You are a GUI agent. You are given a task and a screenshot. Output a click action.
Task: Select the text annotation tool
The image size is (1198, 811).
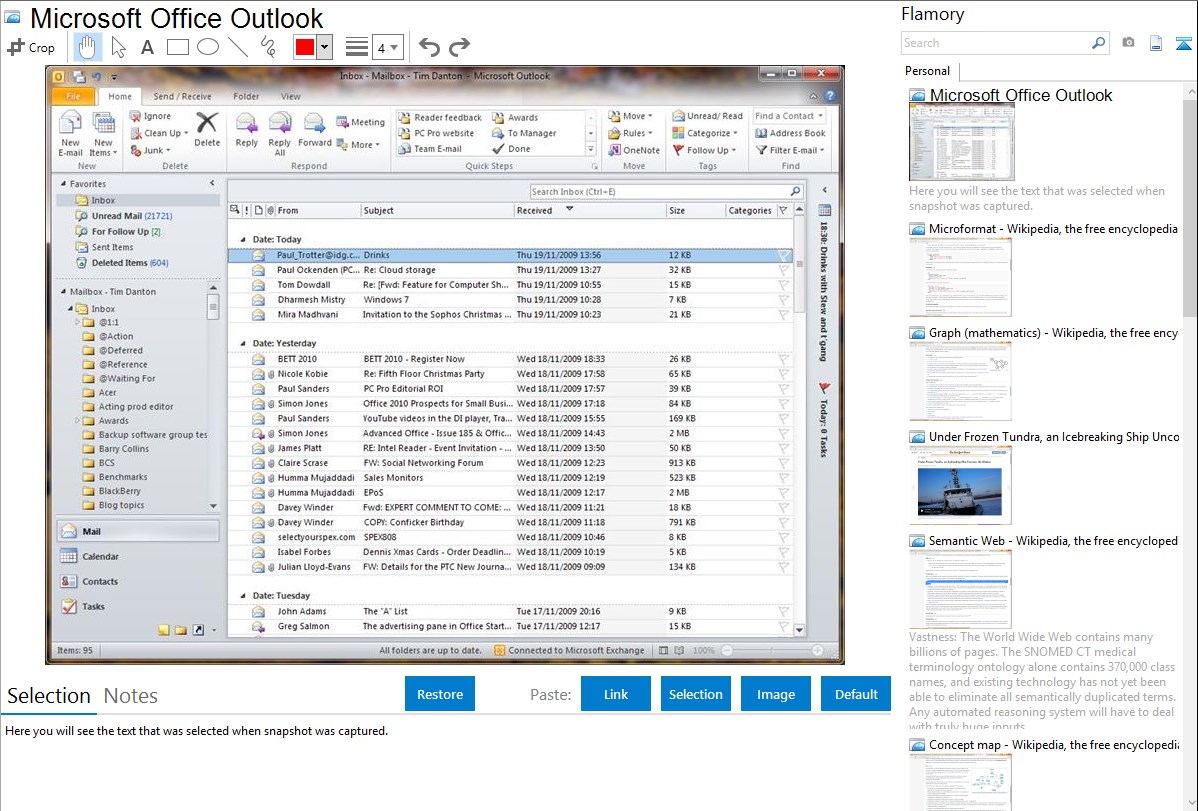pos(147,47)
